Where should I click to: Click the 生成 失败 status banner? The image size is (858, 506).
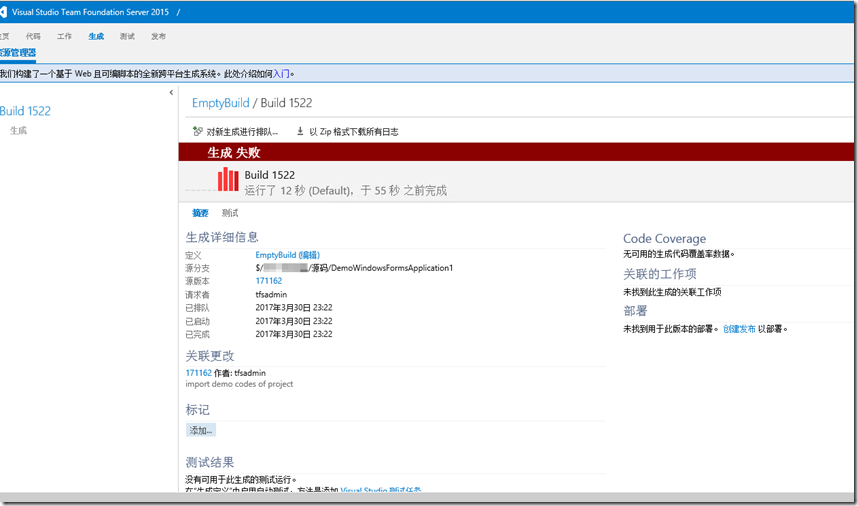pos(516,152)
